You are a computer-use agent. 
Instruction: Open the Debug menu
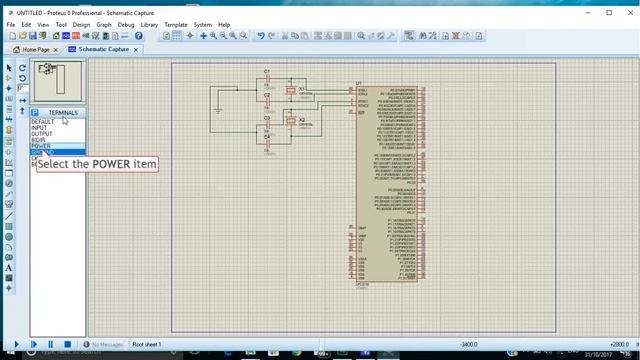click(126, 24)
